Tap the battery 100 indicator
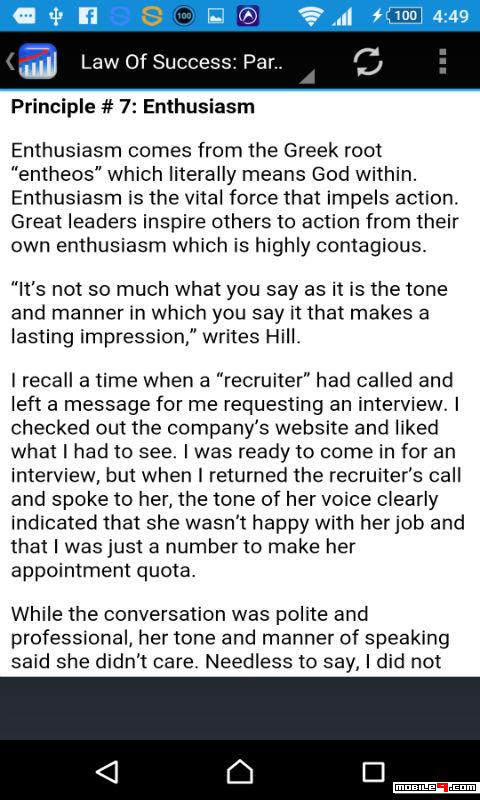 (396, 16)
